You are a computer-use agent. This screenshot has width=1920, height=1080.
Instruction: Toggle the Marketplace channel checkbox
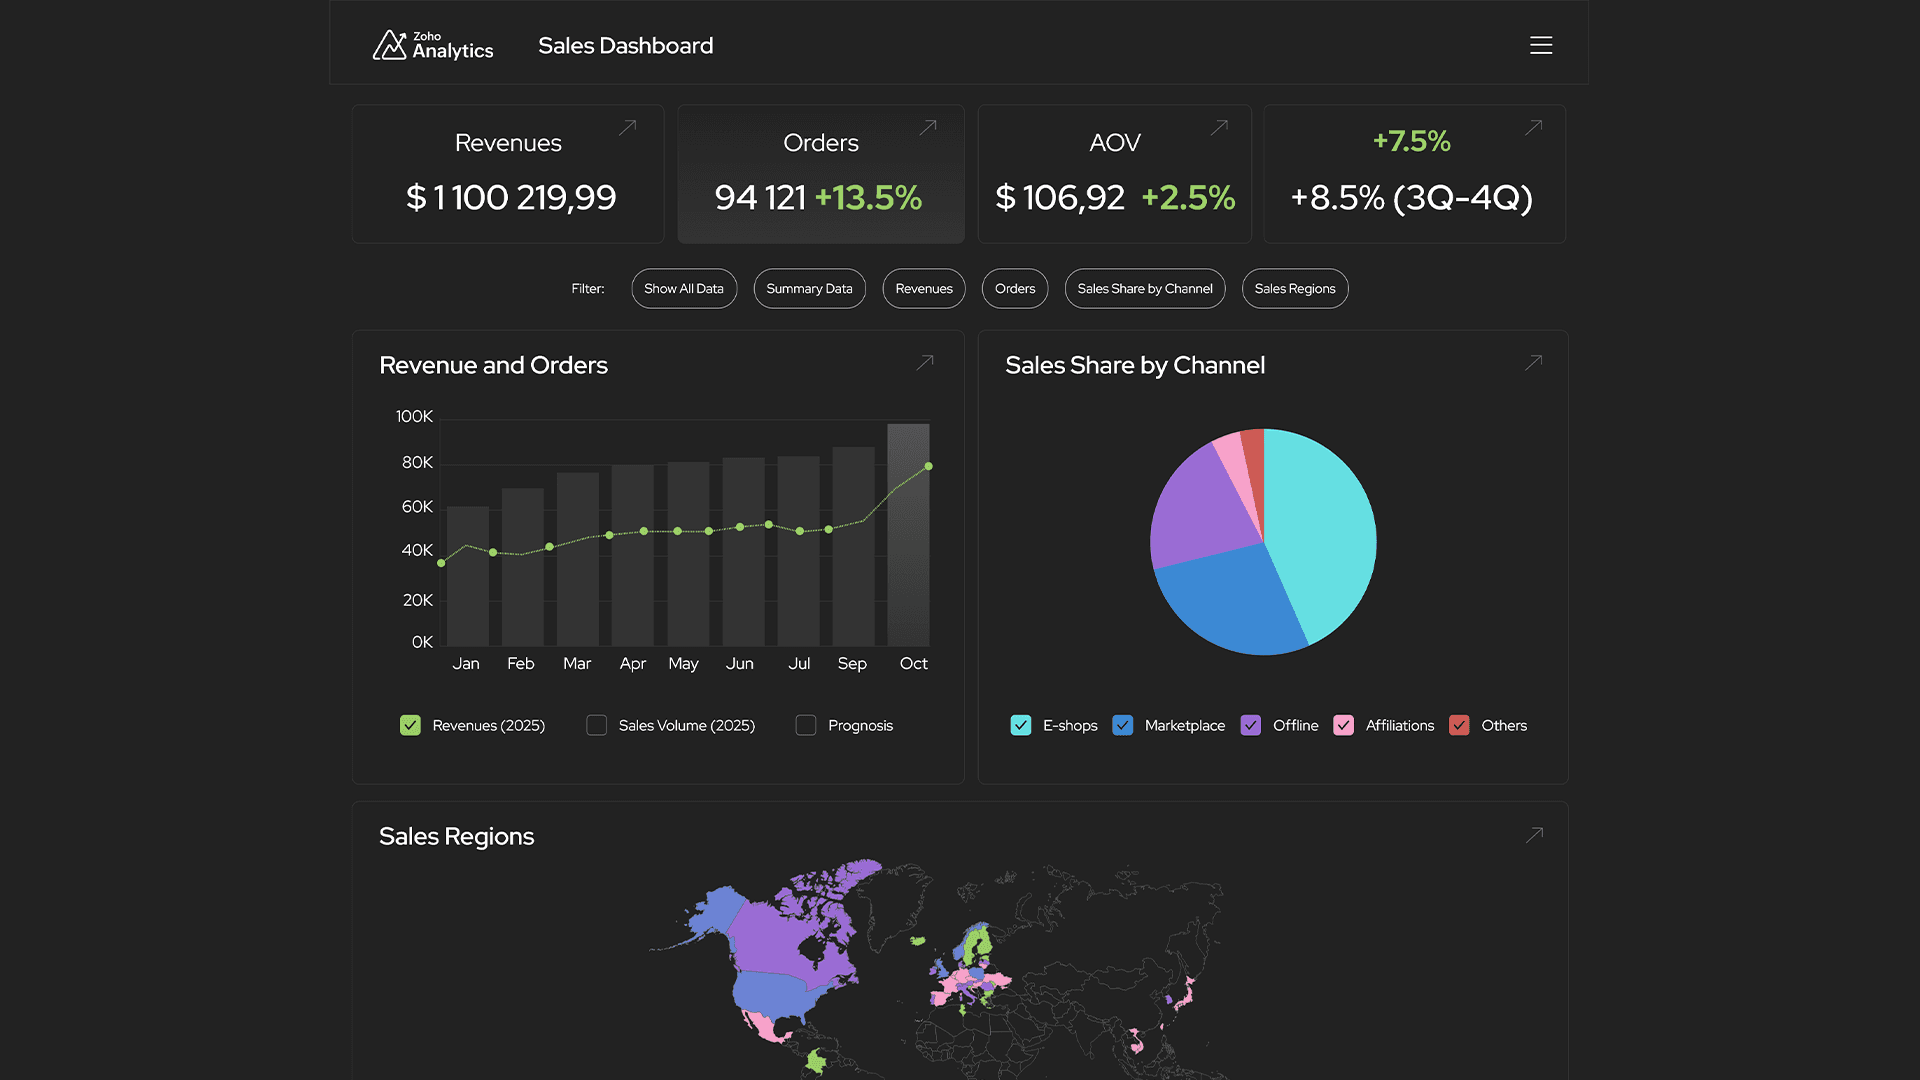click(x=1122, y=725)
